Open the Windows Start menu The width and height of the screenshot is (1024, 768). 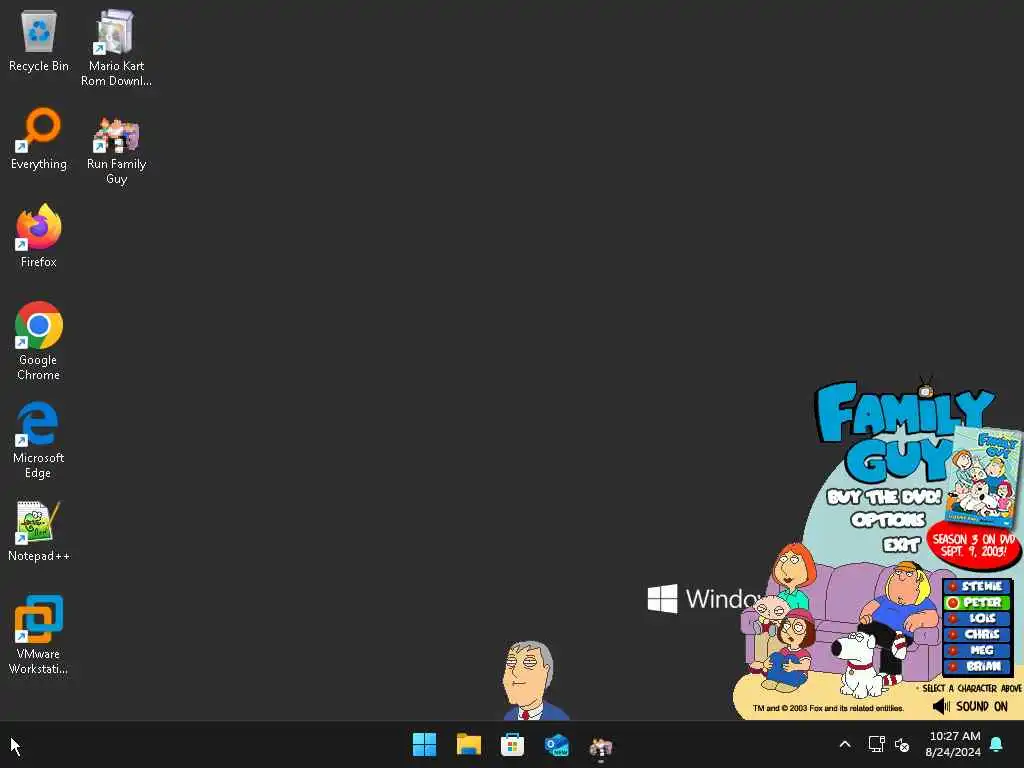424,744
